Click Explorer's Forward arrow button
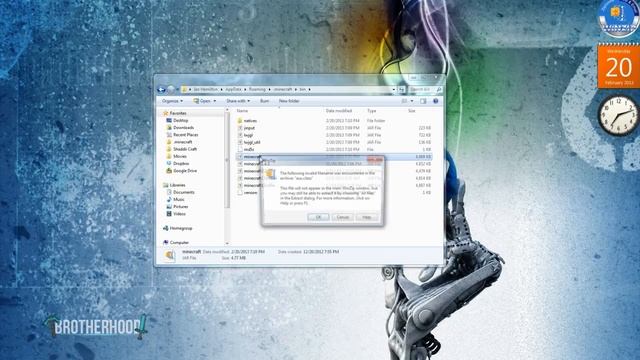The height and width of the screenshot is (360, 640). (x=171, y=89)
